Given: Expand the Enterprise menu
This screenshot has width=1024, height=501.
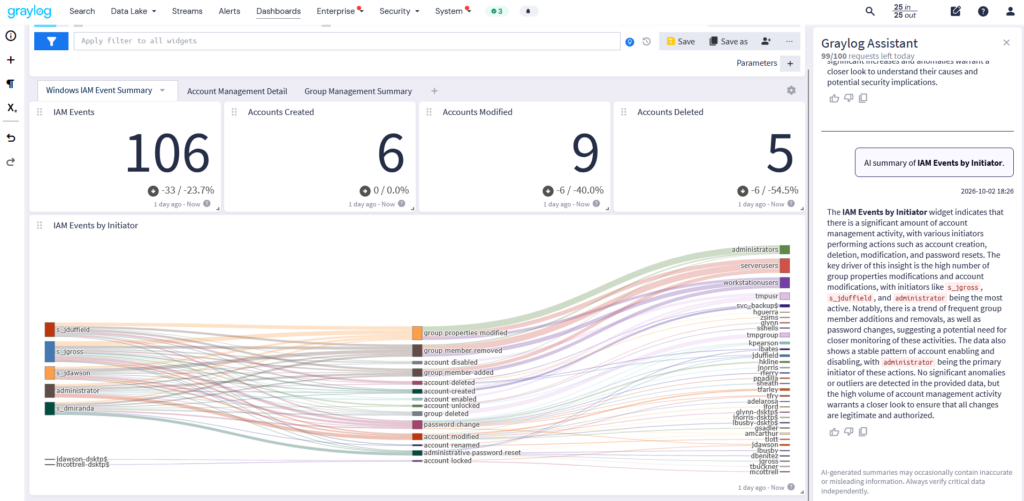Looking at the screenshot, I should 339,11.
